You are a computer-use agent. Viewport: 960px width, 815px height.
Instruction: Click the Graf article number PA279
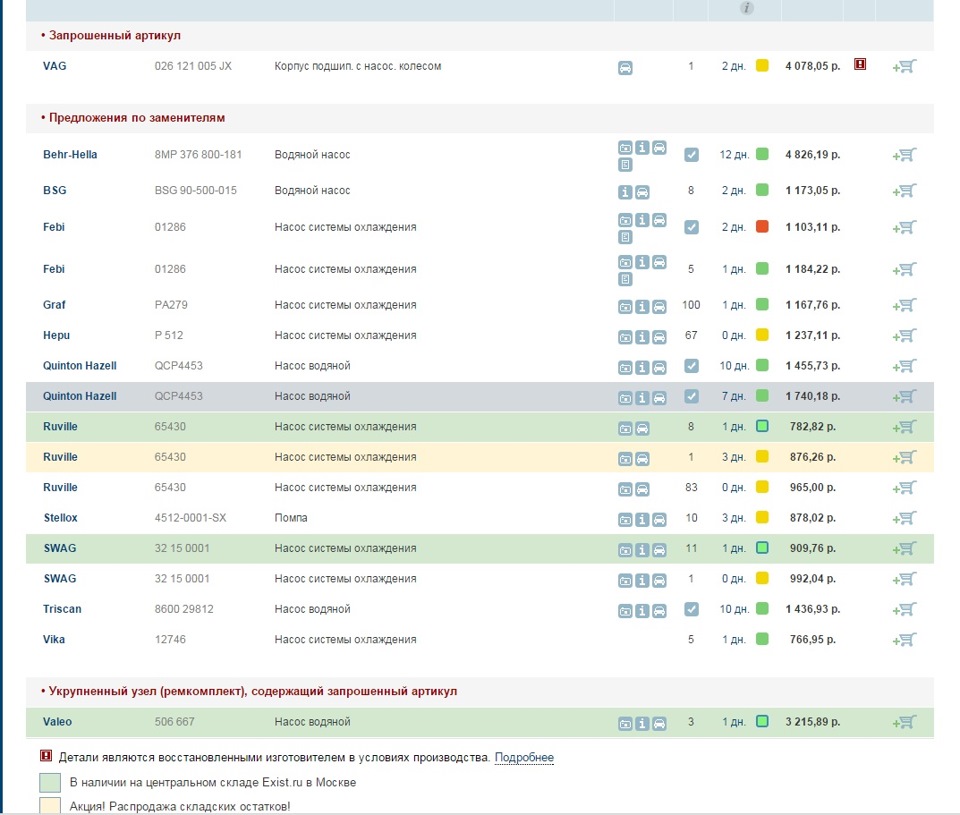pyautogui.click(x=169, y=305)
